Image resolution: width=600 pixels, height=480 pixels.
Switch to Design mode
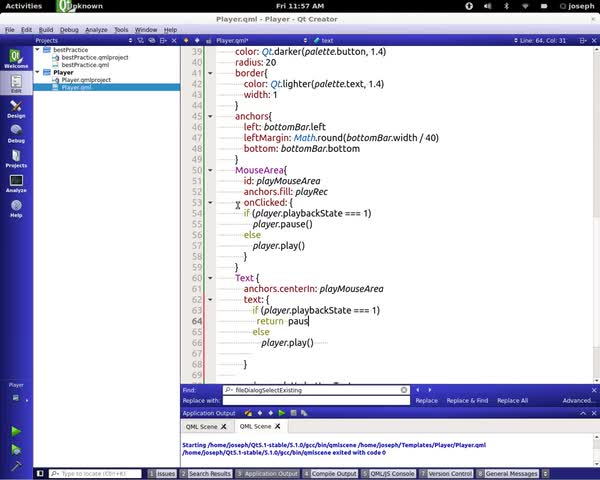16,108
